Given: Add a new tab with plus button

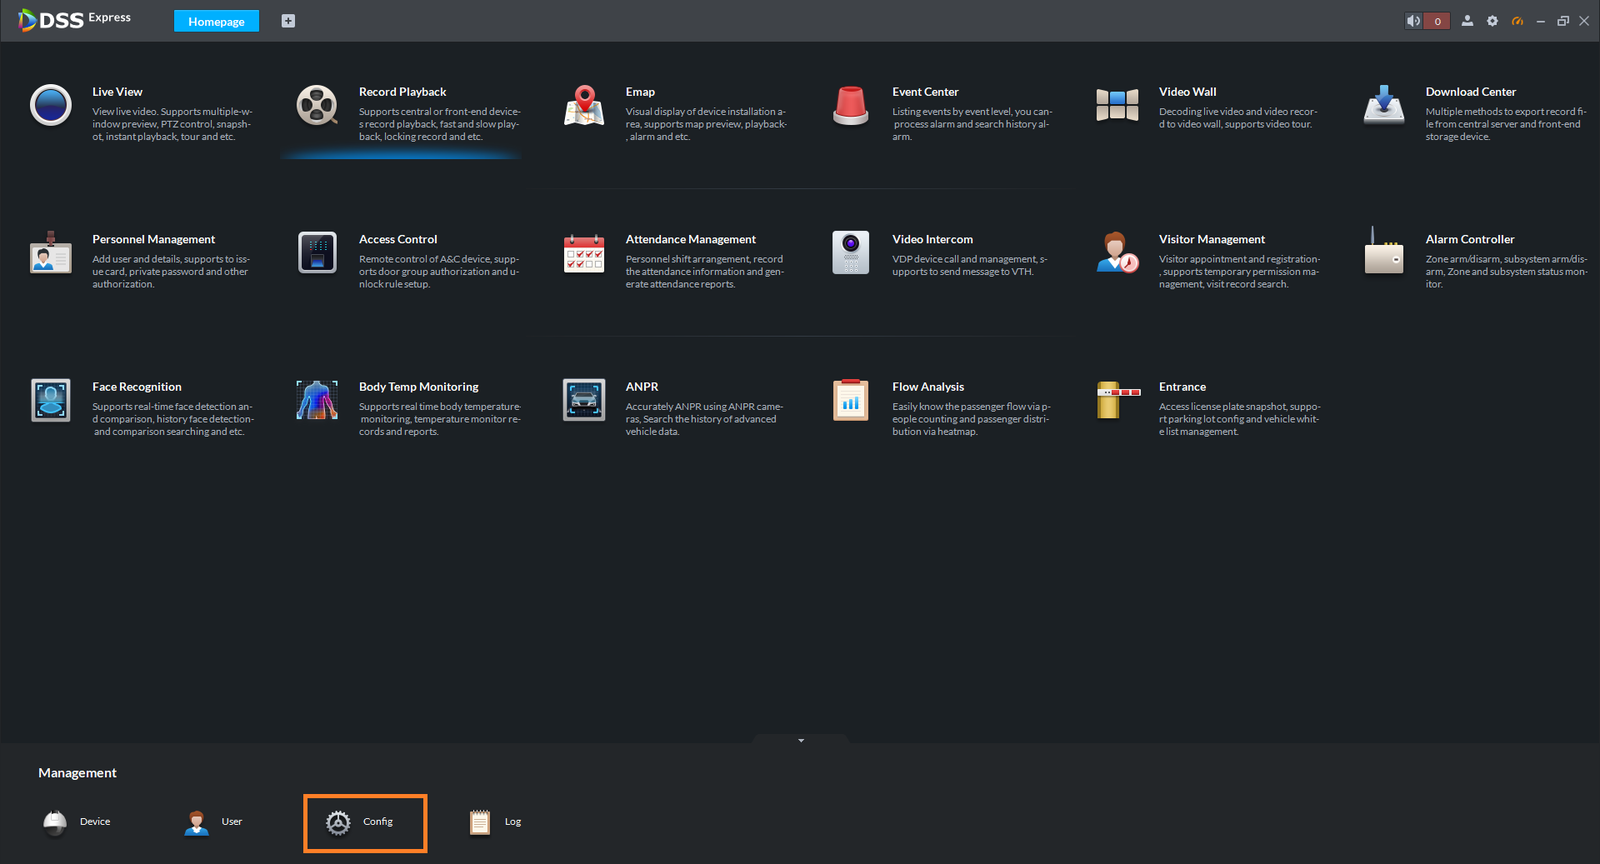Looking at the screenshot, I should coord(288,21).
